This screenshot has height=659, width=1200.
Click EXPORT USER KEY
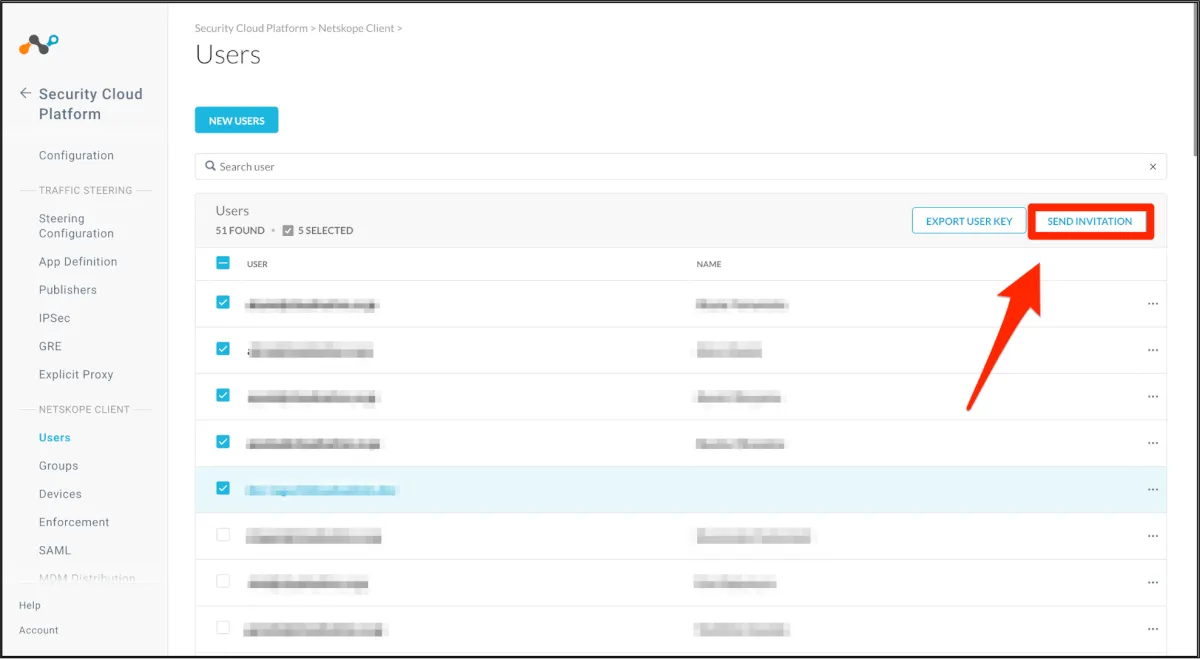(x=969, y=221)
